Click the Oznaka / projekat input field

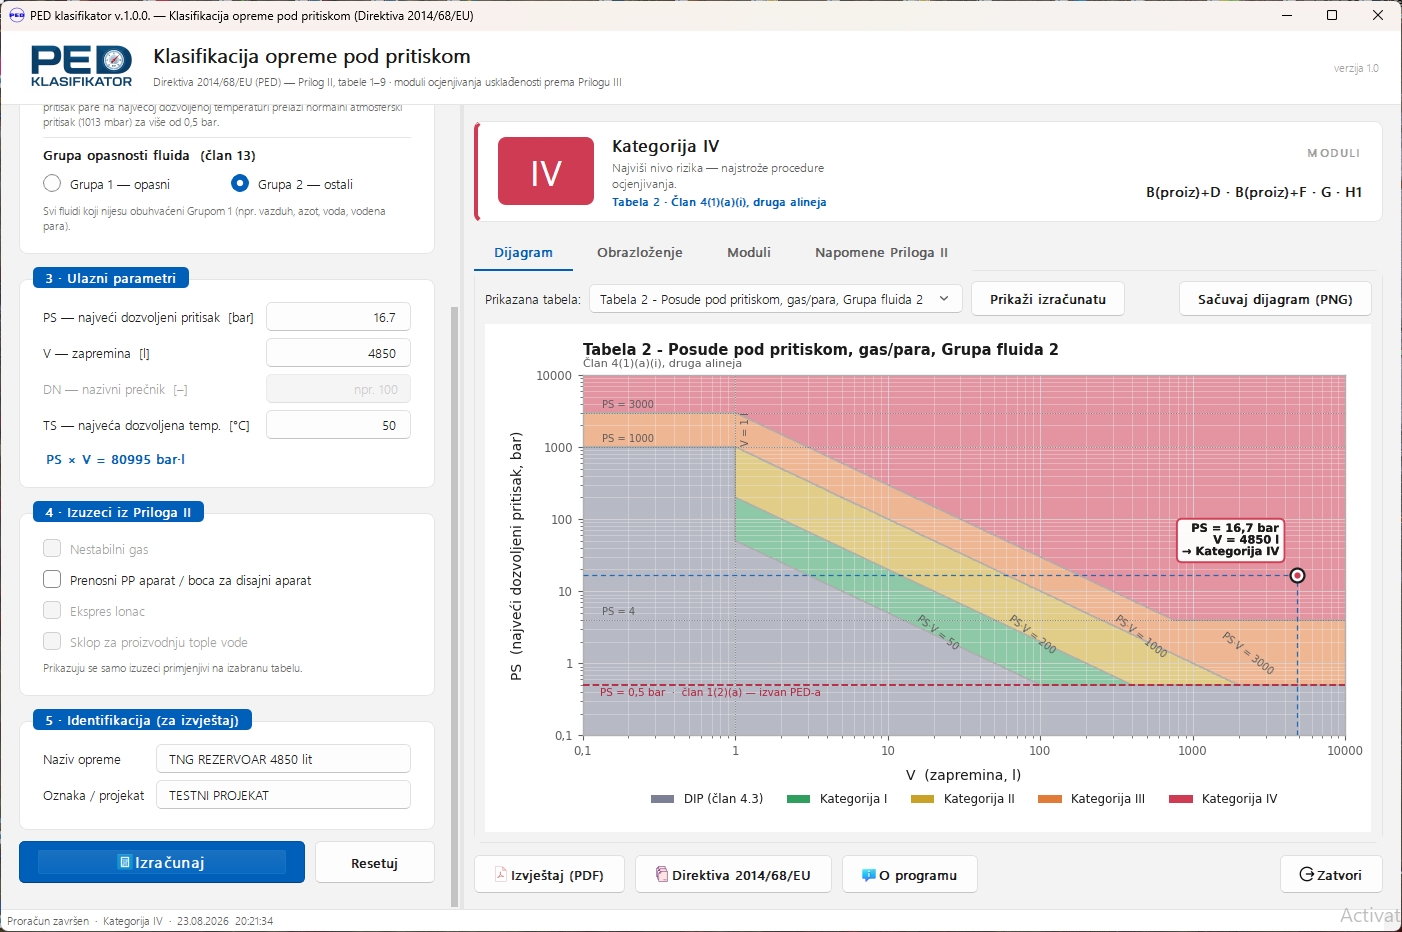[x=283, y=795]
